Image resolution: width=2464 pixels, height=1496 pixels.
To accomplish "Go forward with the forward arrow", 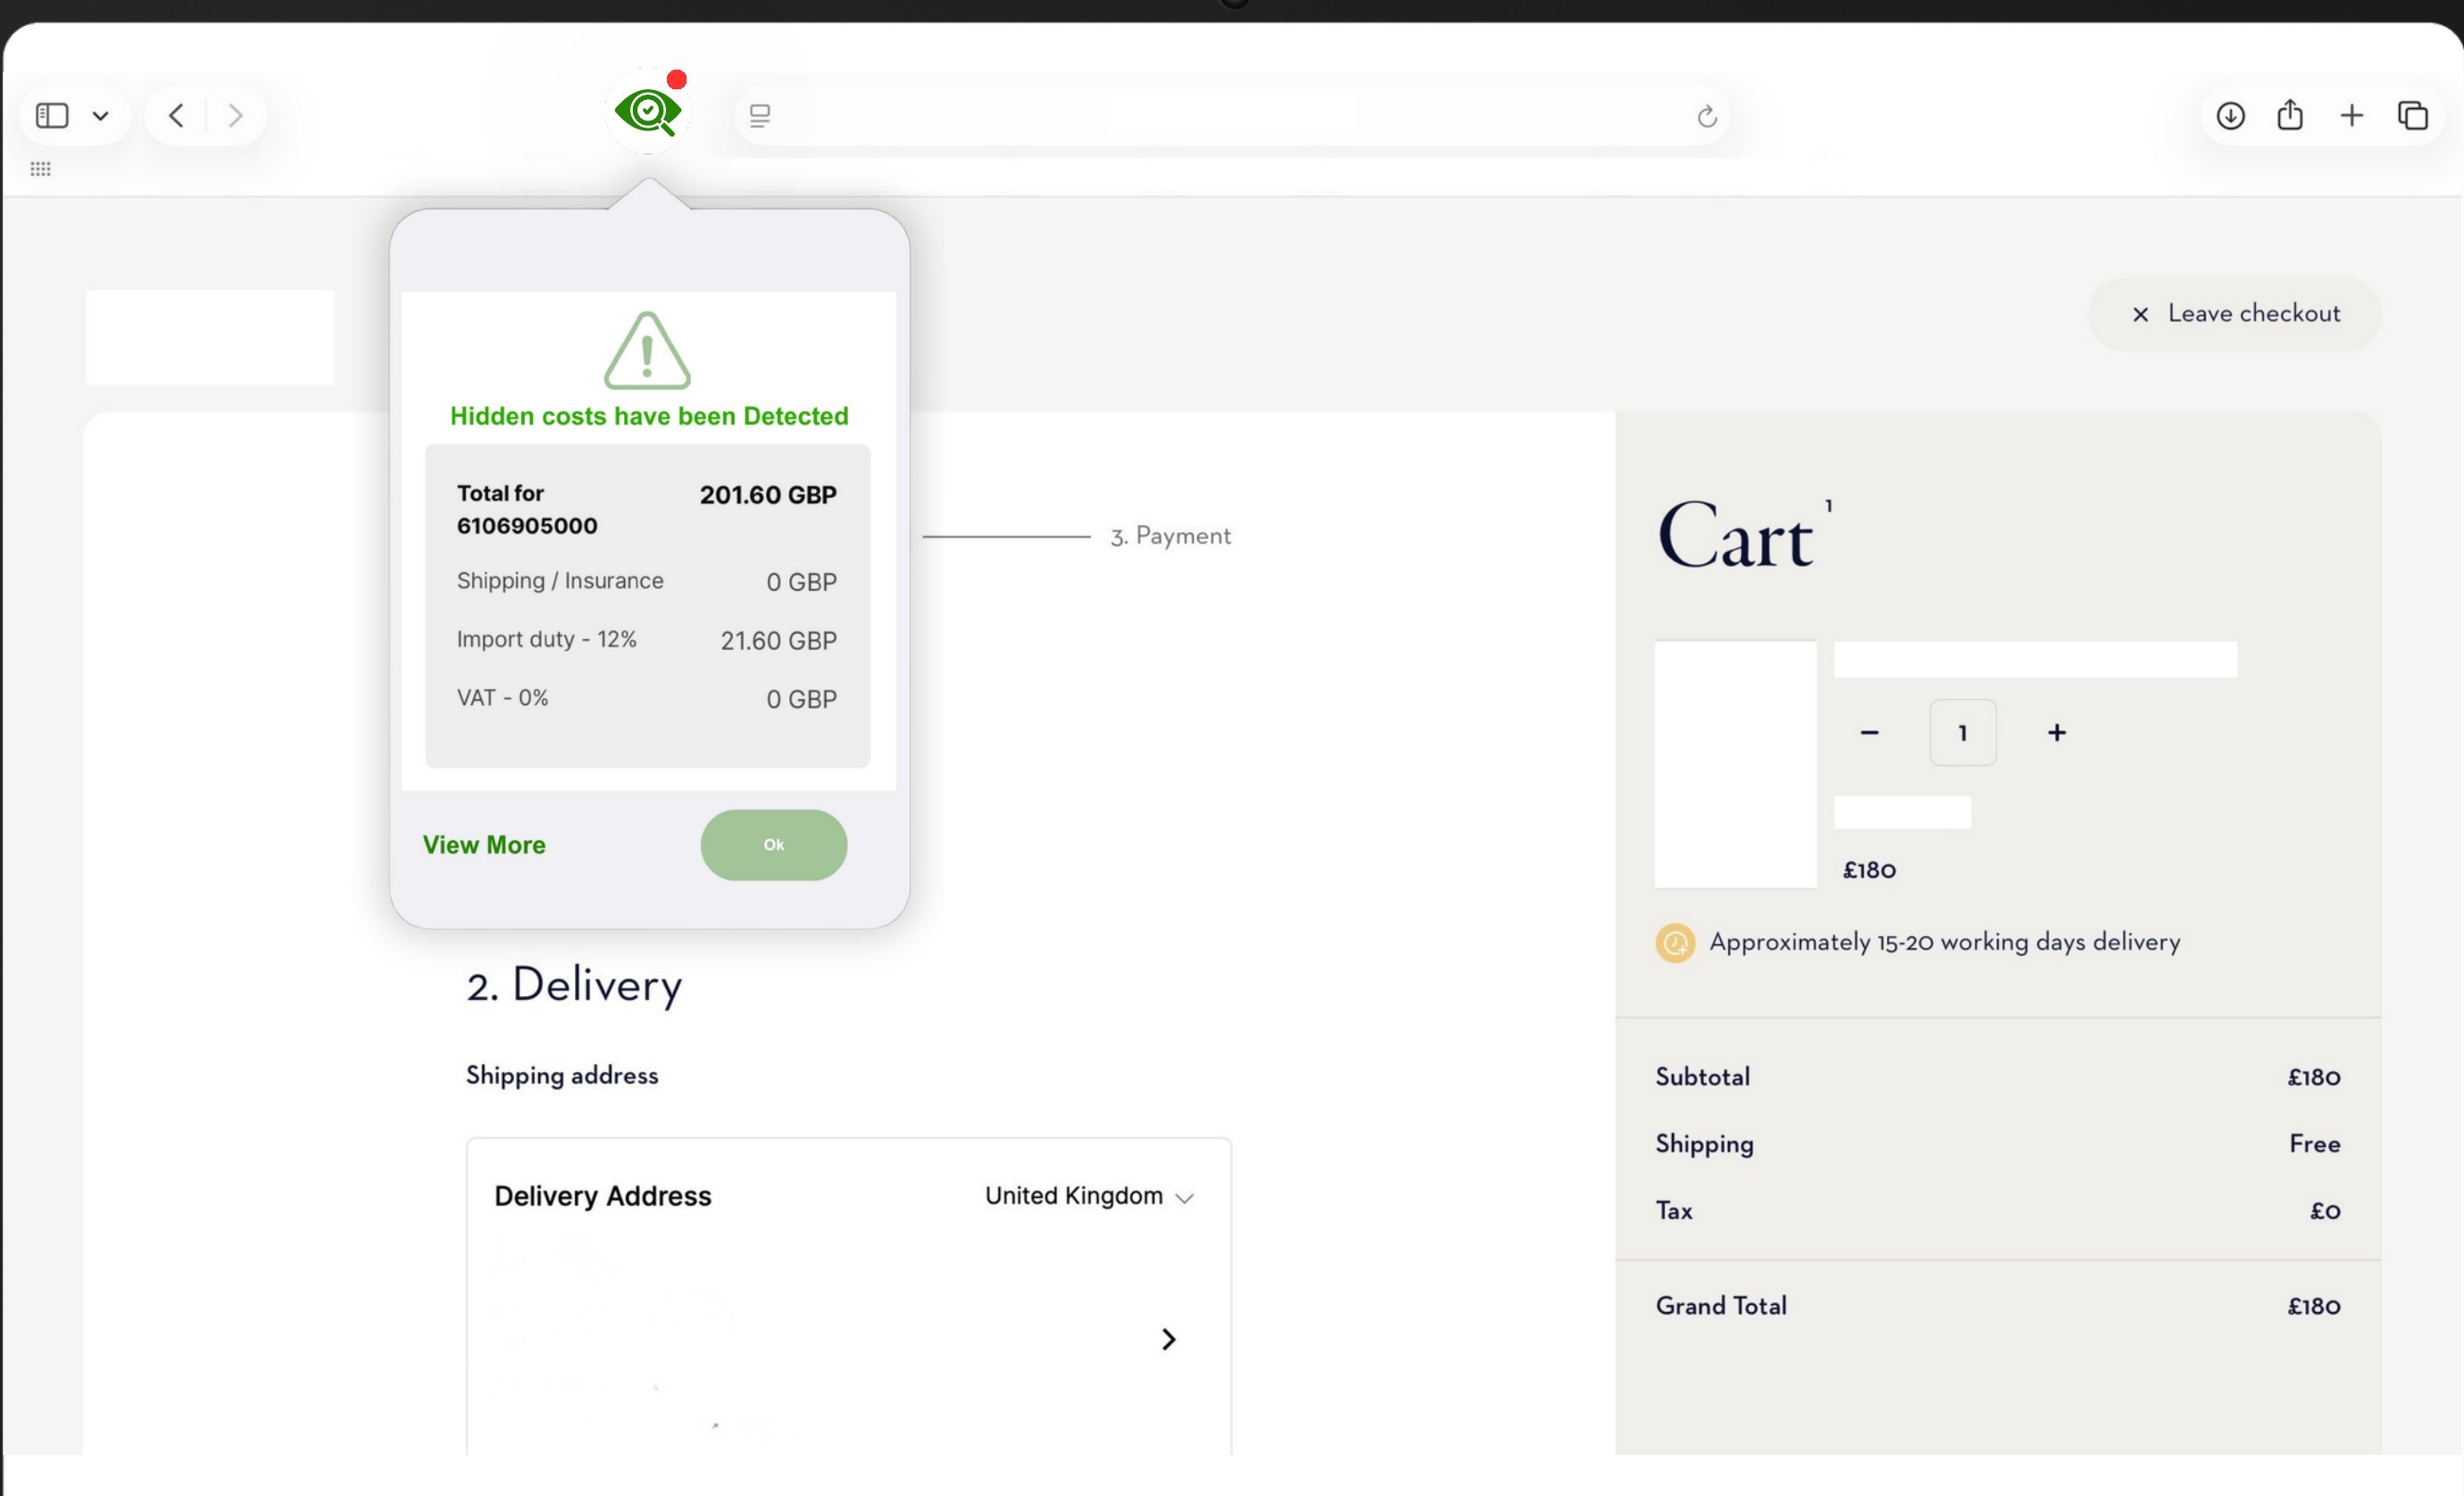I will [235, 116].
